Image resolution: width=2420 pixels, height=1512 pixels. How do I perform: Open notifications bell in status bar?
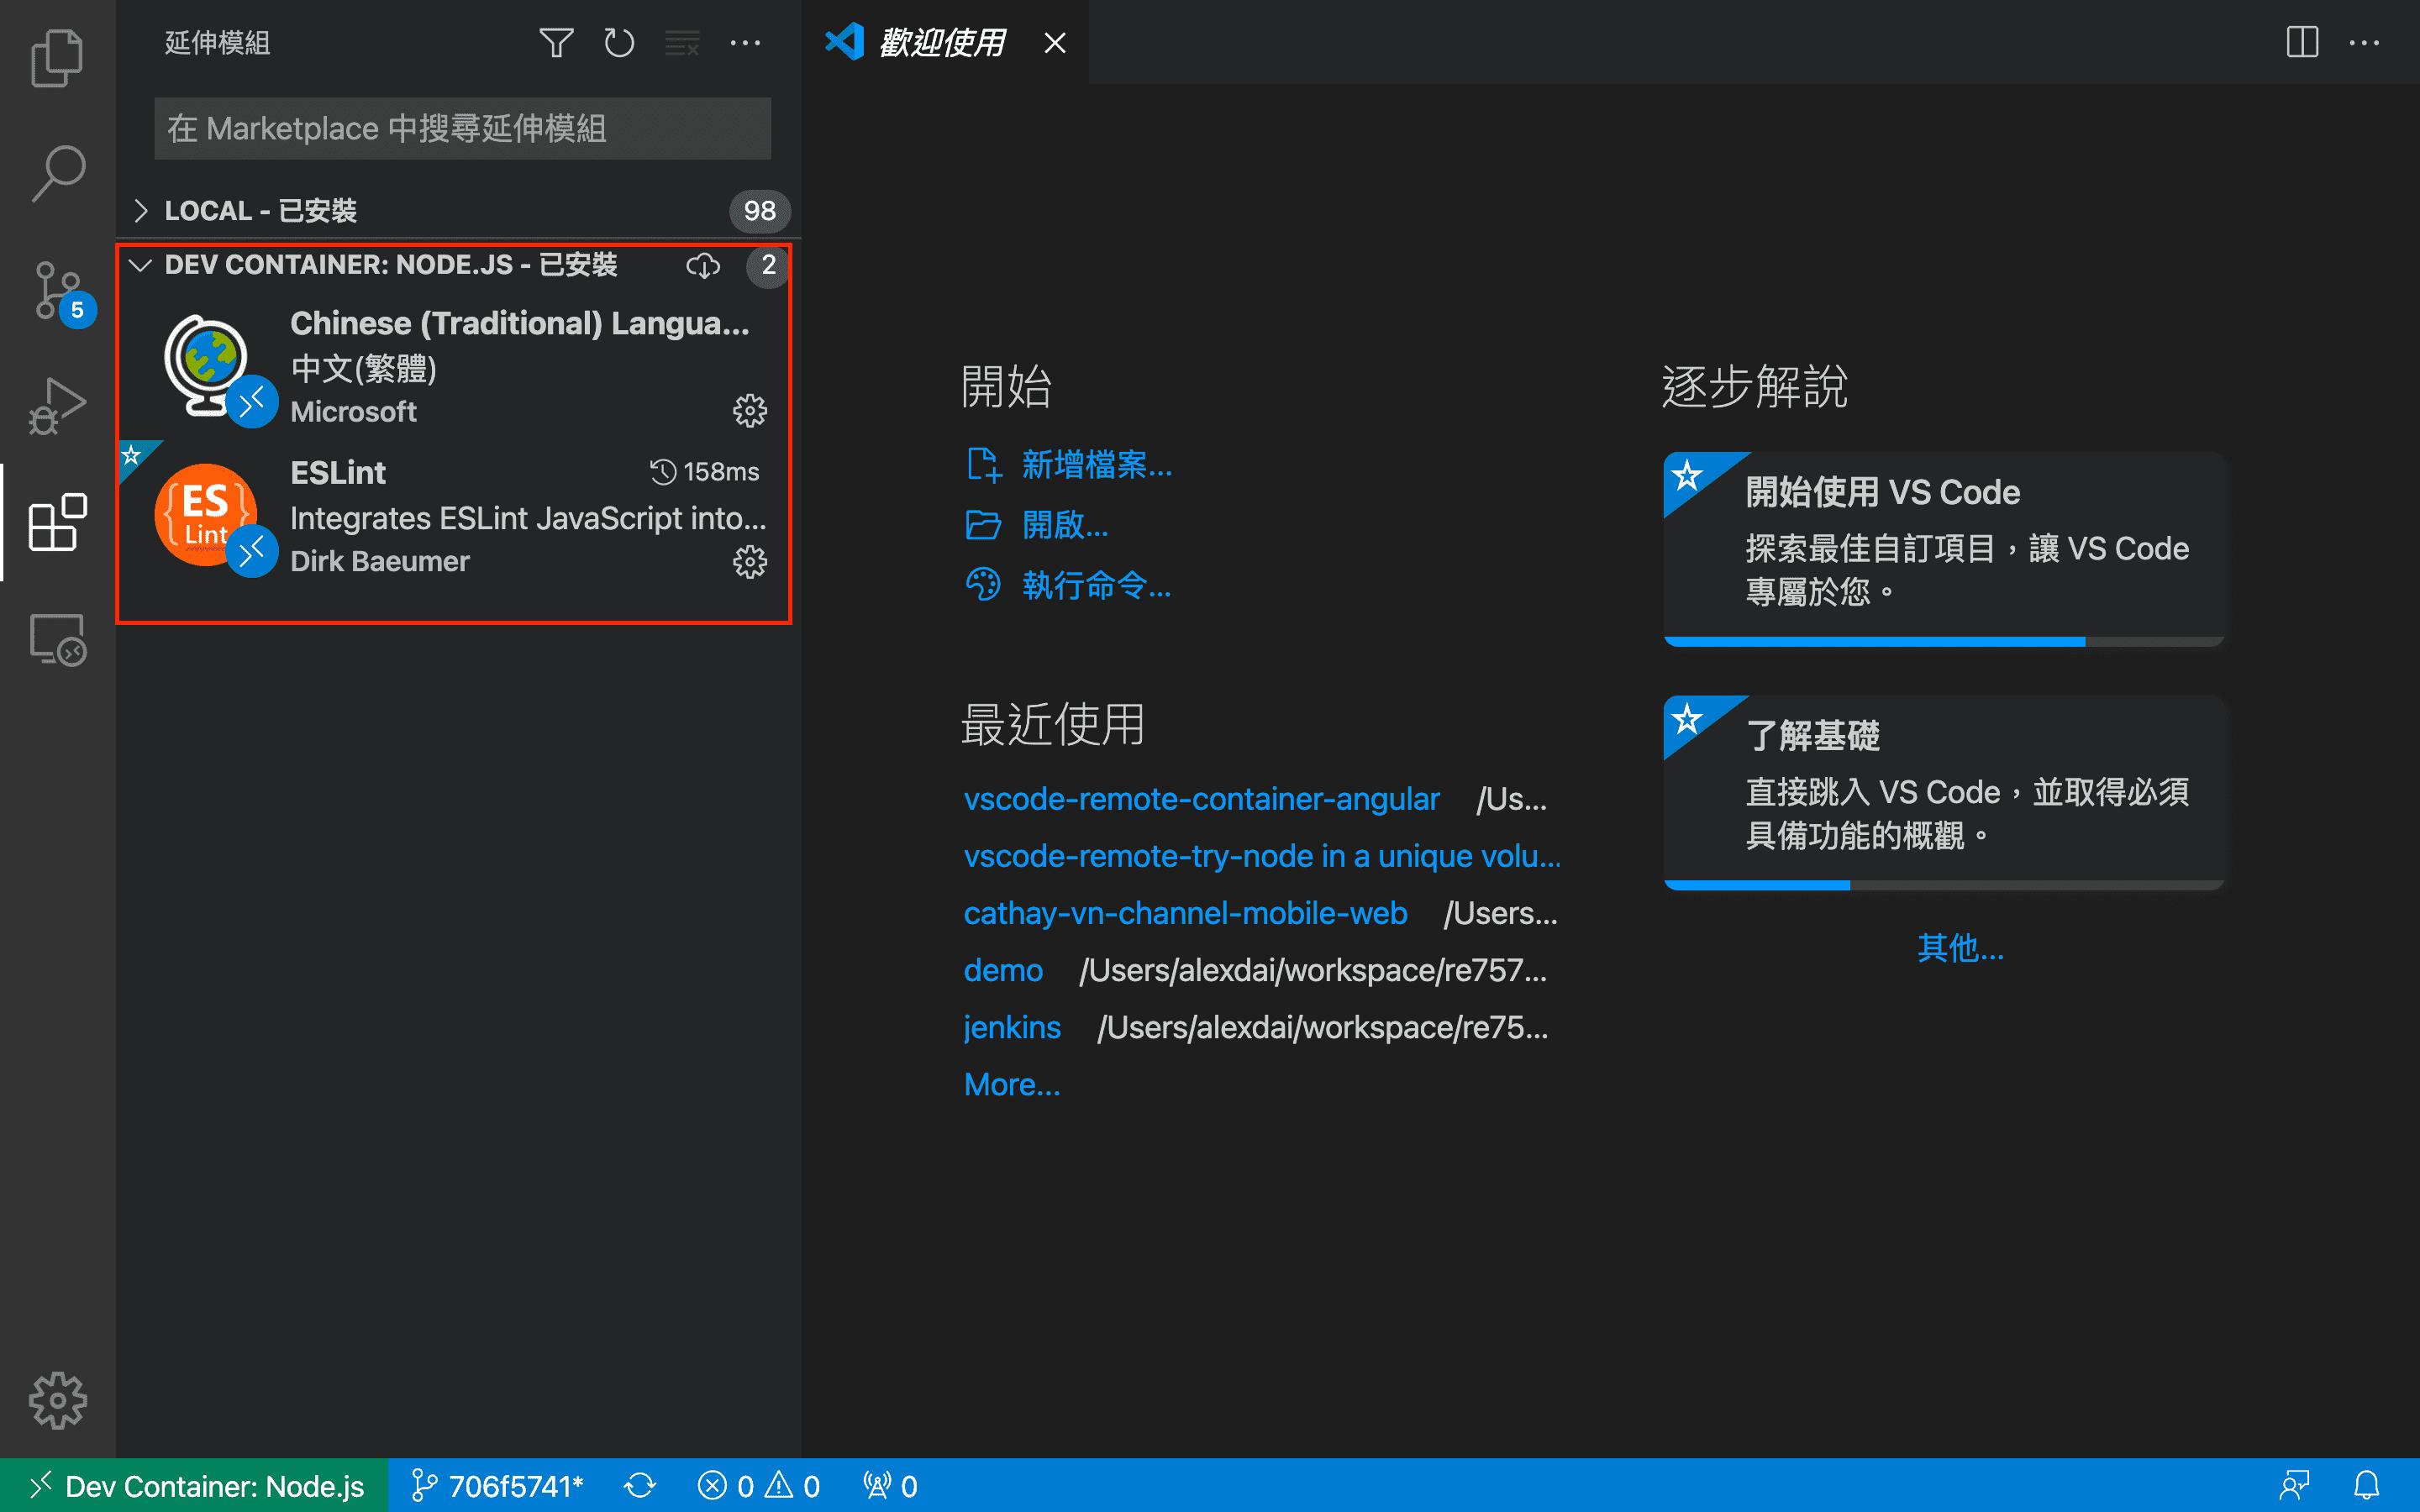pyautogui.click(x=2366, y=1486)
